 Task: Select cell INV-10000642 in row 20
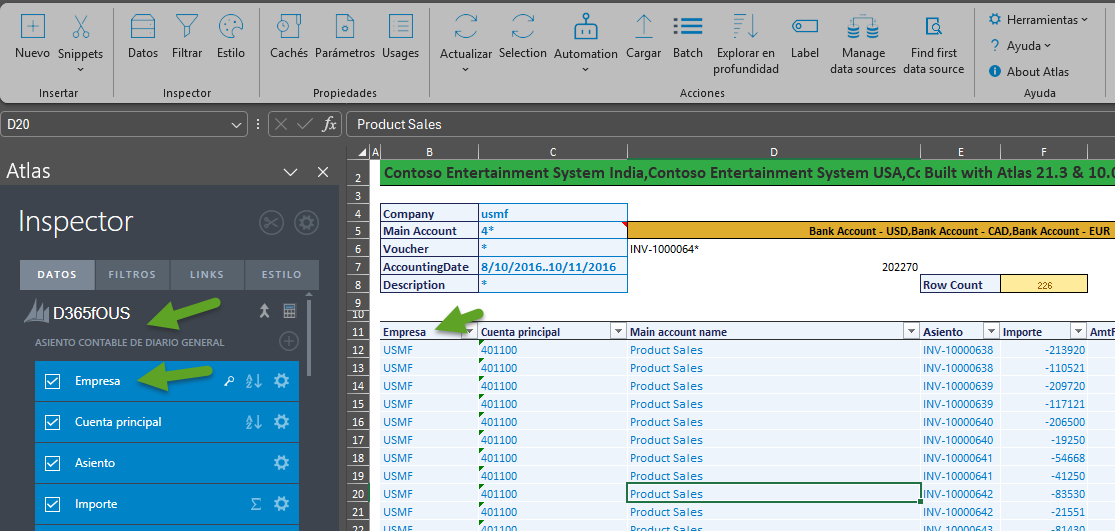coord(960,494)
